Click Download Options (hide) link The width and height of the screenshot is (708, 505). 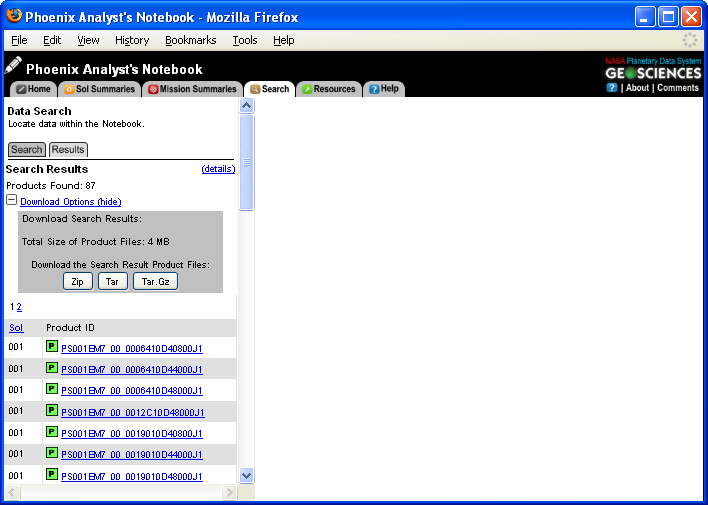pyautogui.click(x=71, y=202)
